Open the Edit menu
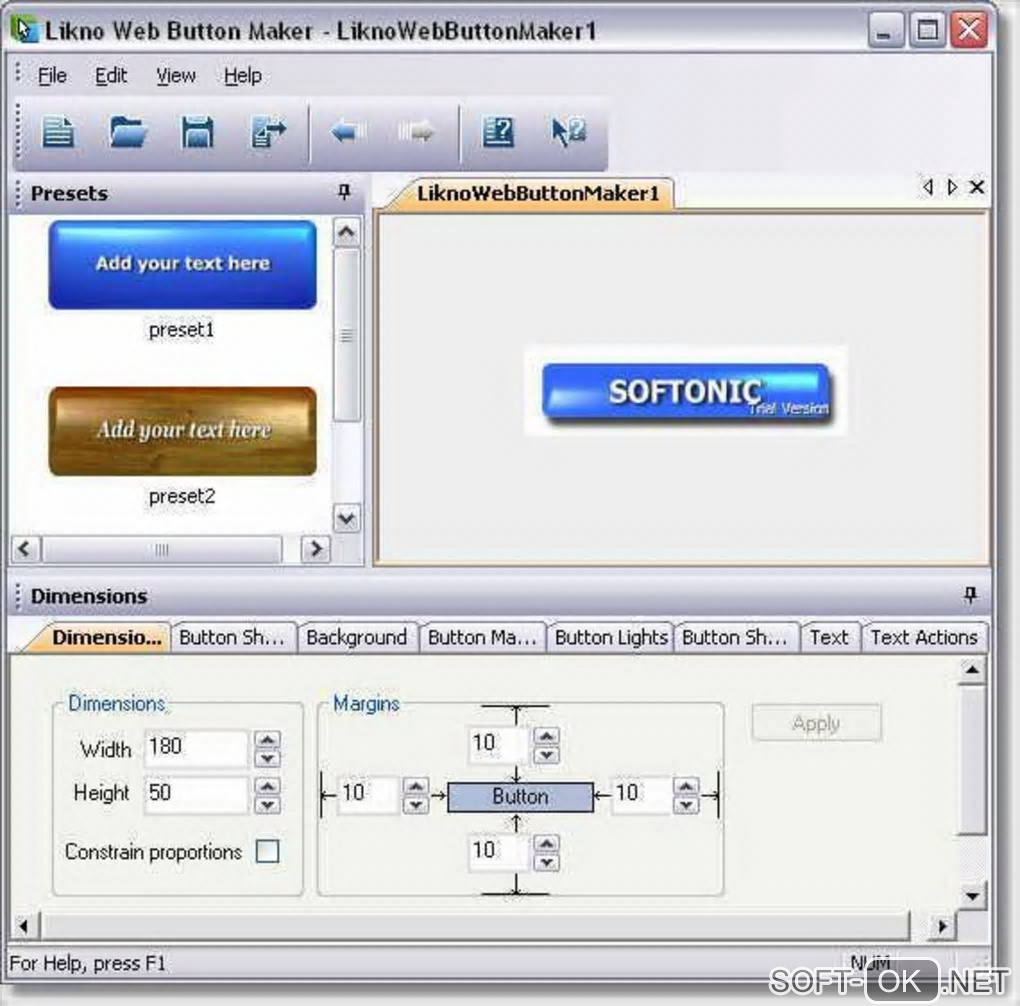This screenshot has width=1020, height=1006. click(x=111, y=76)
